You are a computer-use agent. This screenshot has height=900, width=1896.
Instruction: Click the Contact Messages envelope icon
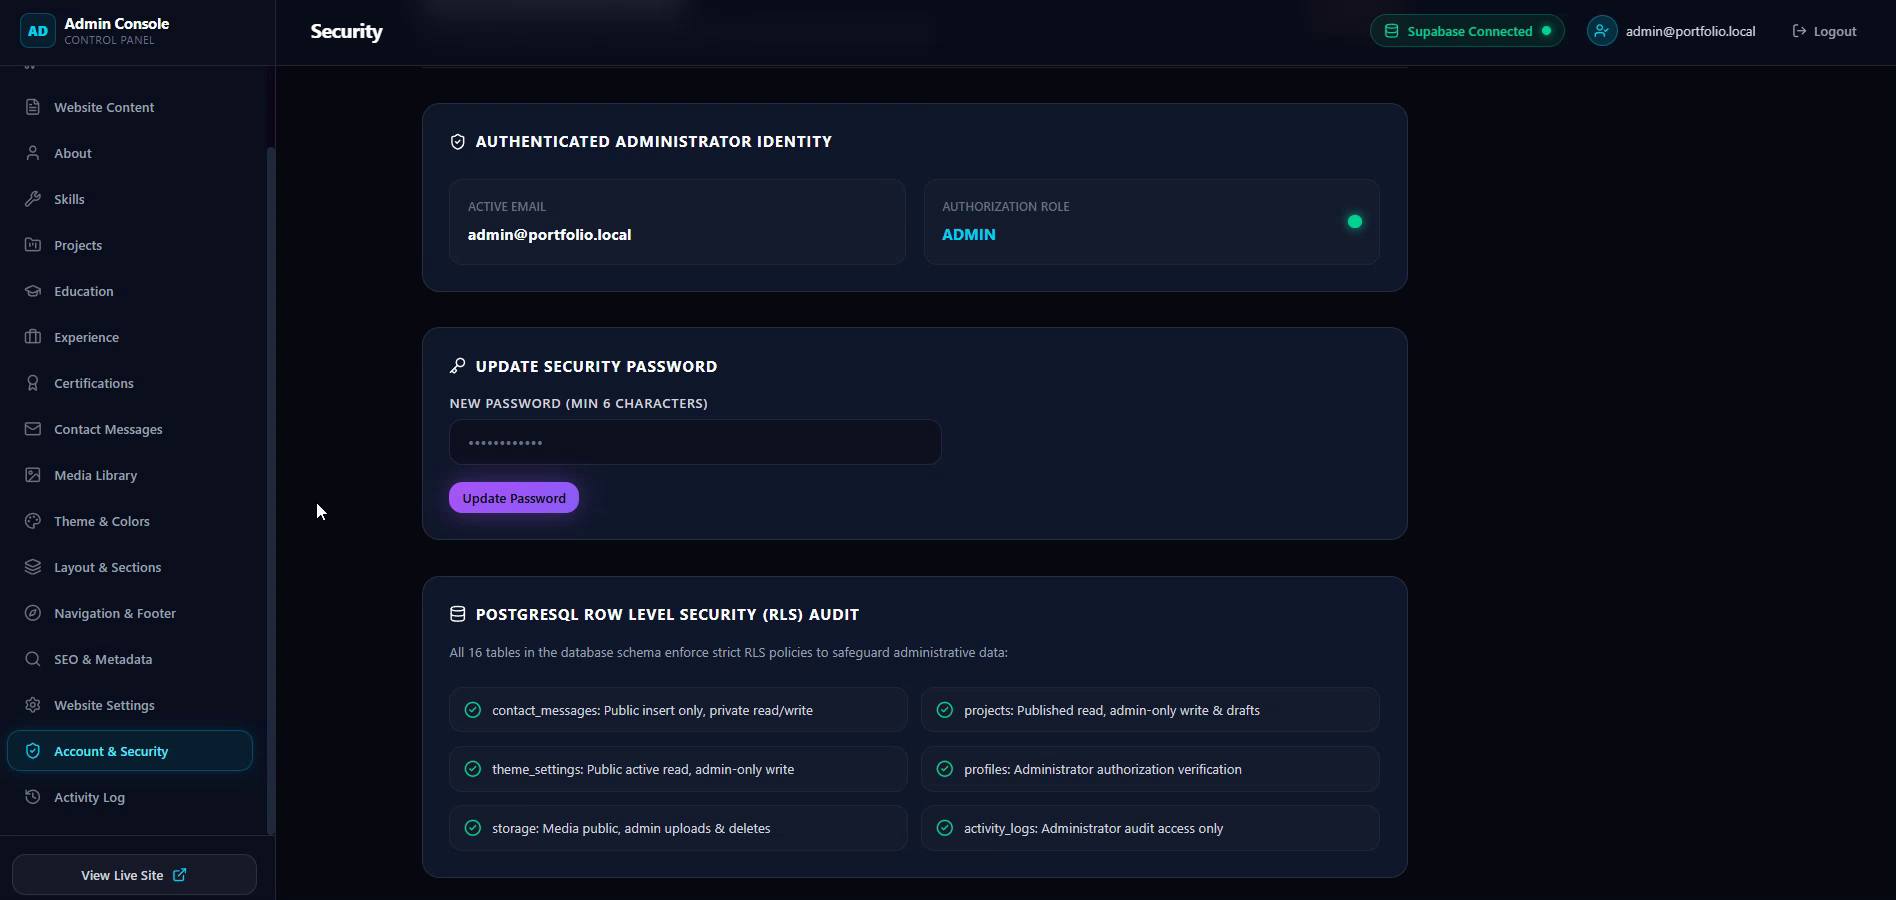pyautogui.click(x=33, y=429)
